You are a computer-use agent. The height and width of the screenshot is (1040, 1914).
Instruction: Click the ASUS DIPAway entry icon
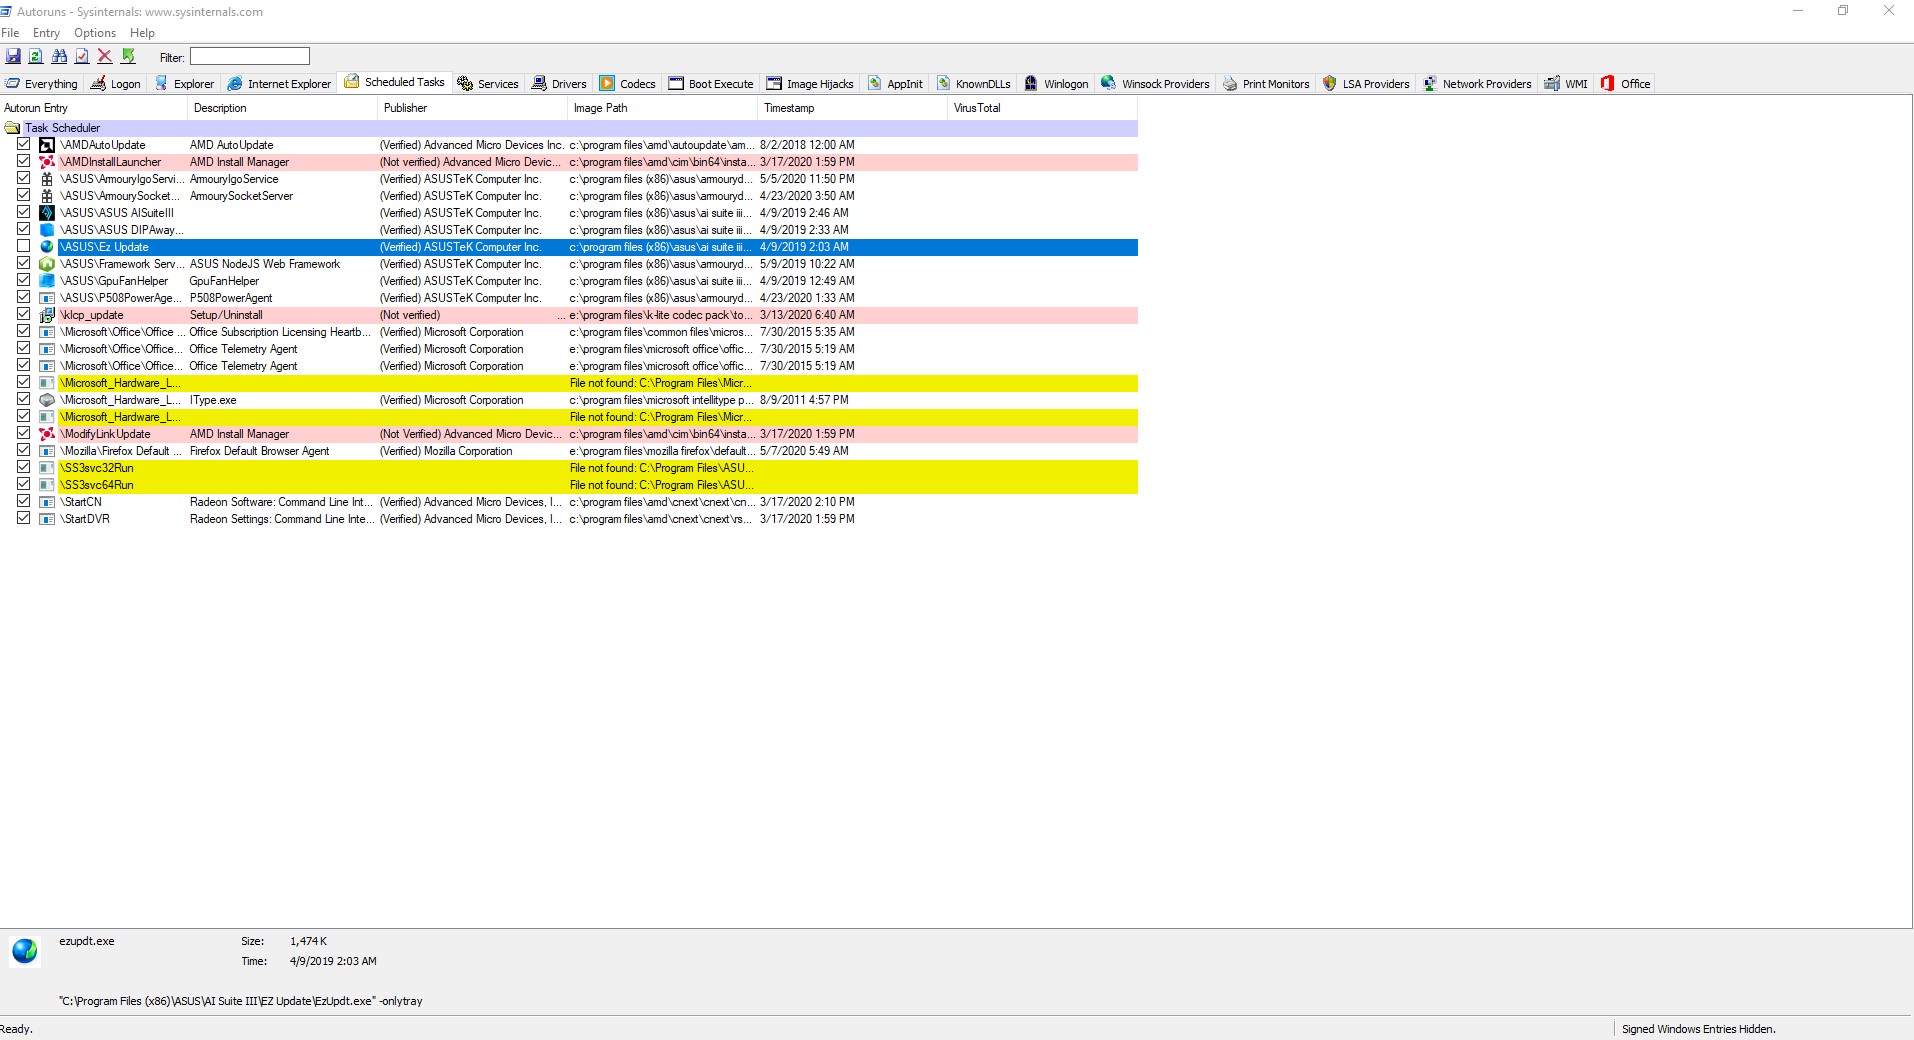coord(47,230)
